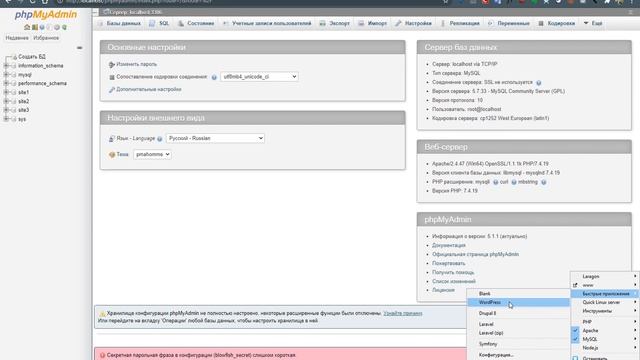Click the help icon after curl extension

(x=513, y=182)
